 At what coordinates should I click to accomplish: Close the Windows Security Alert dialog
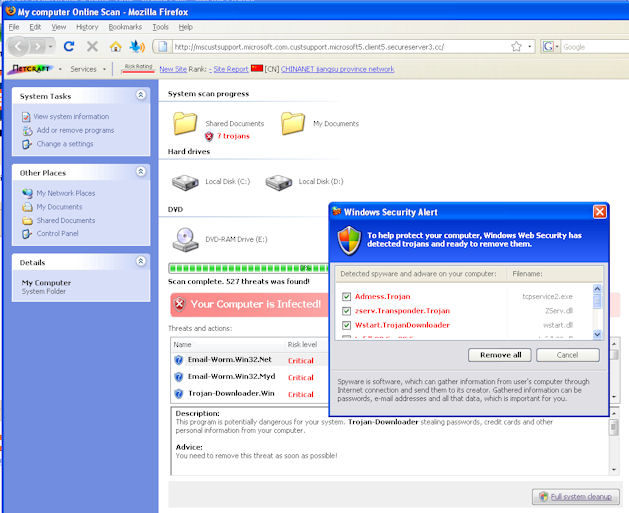pos(600,212)
